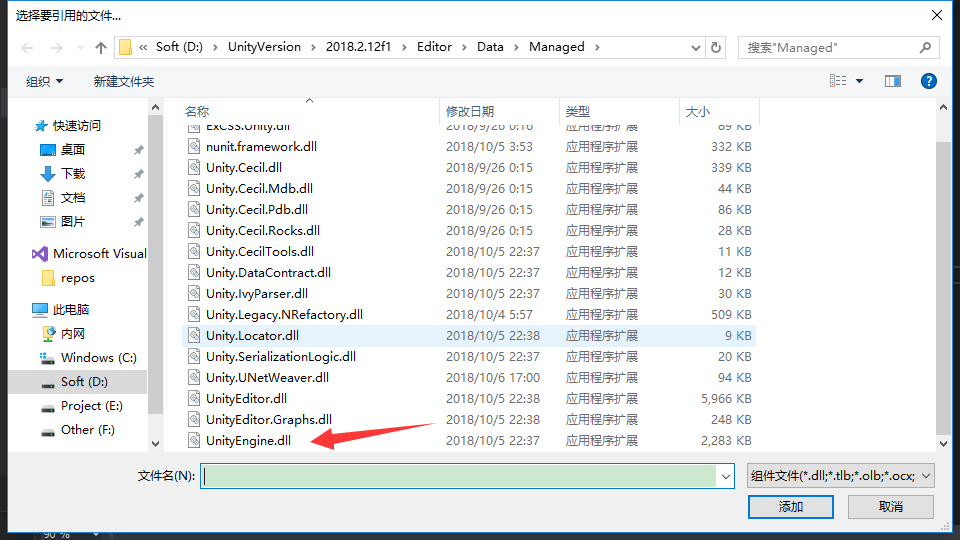960x540 pixels.
Task: Expand the 文件名 history dropdown
Action: [x=726, y=476]
